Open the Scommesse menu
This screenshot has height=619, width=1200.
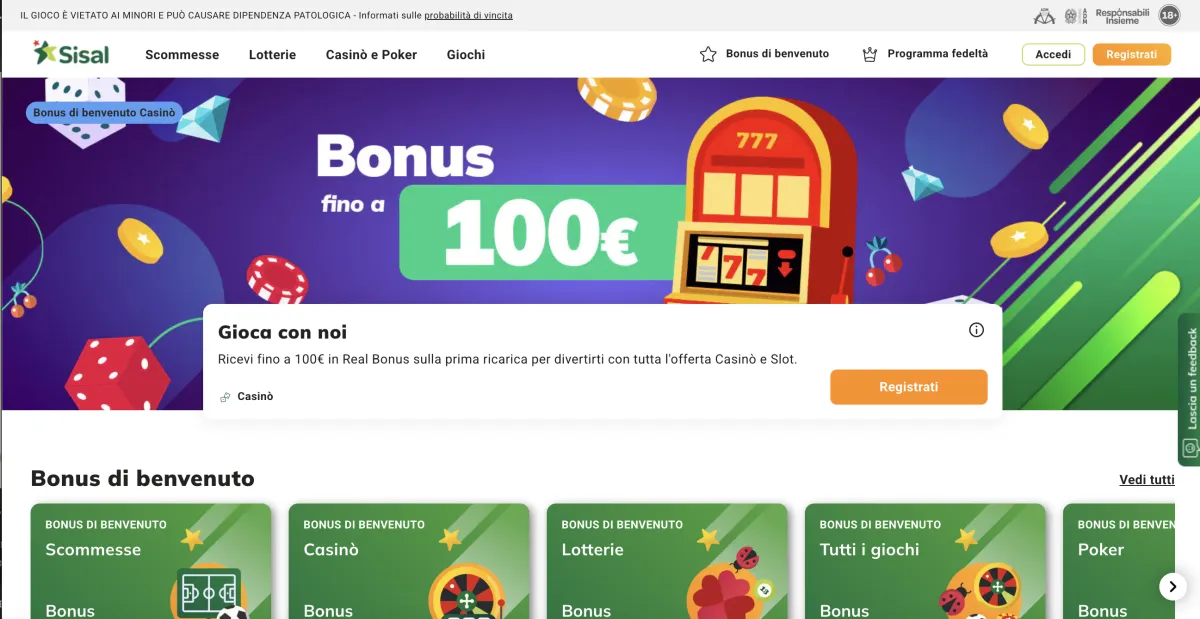[182, 55]
